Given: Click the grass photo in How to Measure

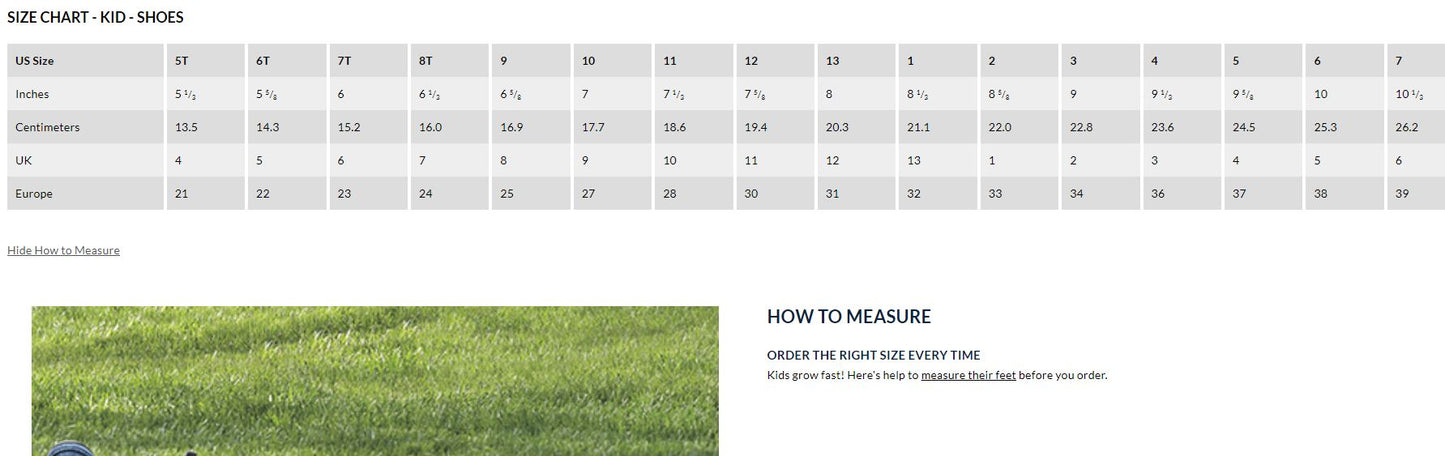Looking at the screenshot, I should pyautogui.click(x=375, y=380).
